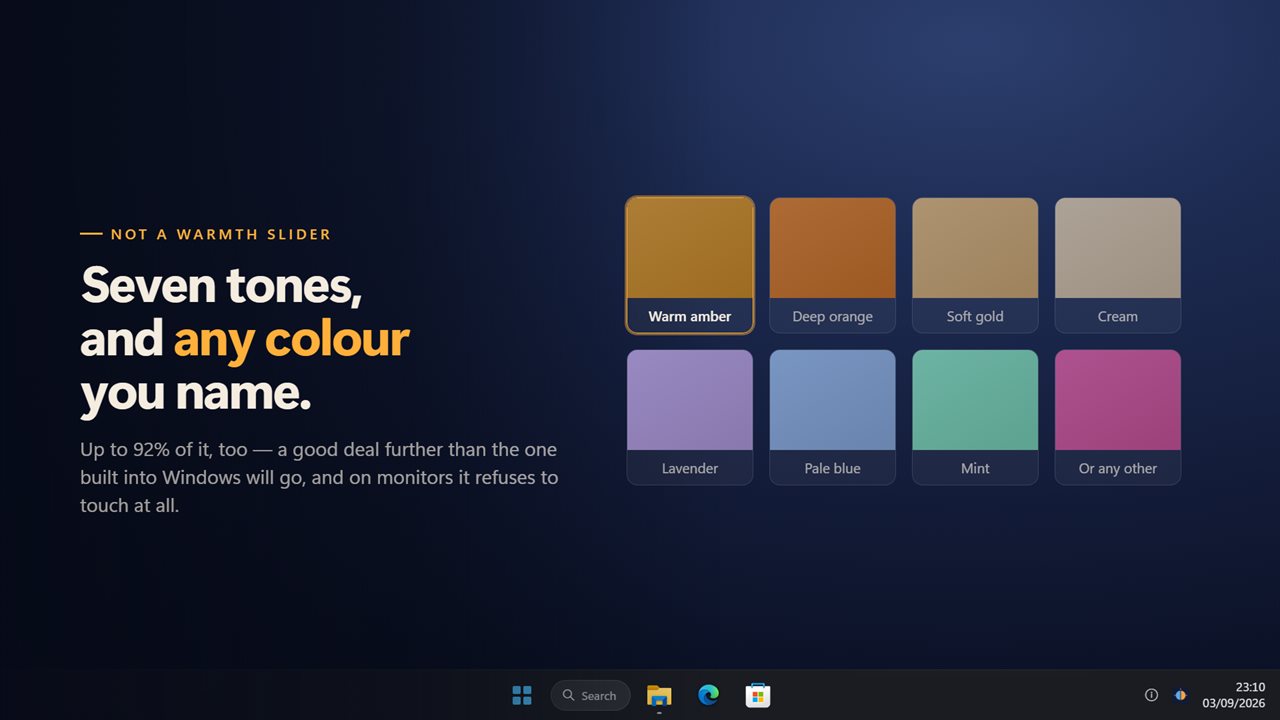Click the 'Seven tones,' heading line

click(221, 286)
